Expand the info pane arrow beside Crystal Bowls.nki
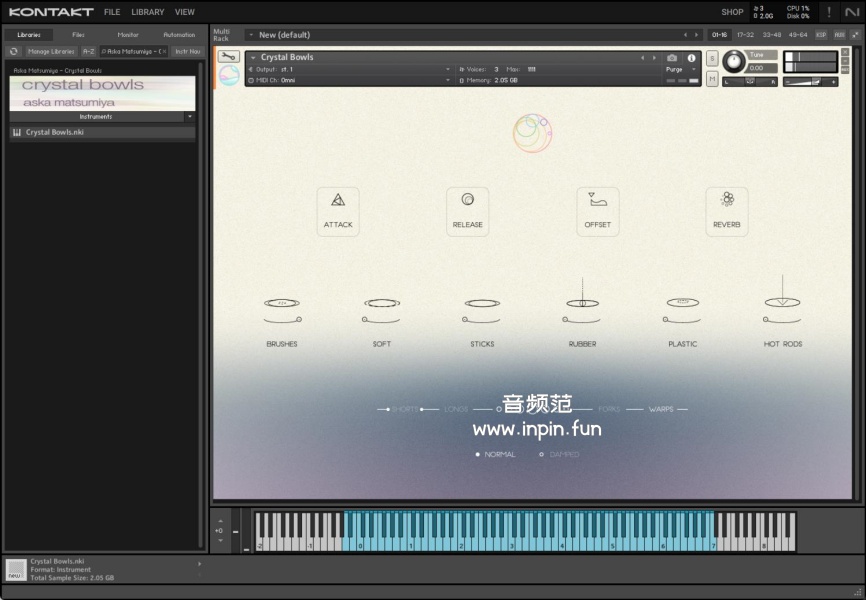The width and height of the screenshot is (866, 600). [x=199, y=564]
